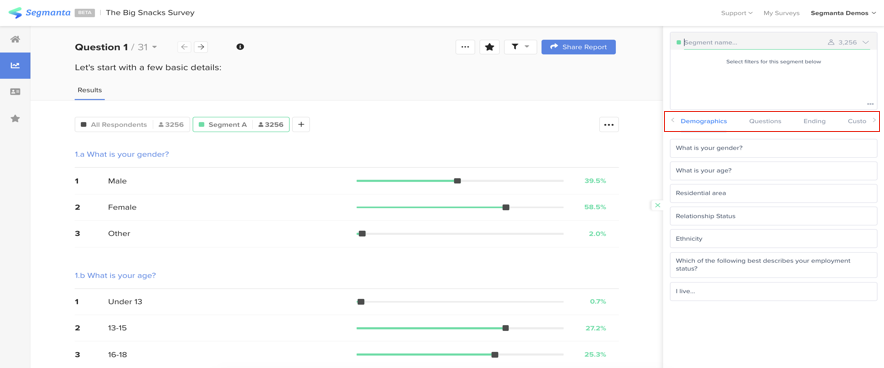Expand the What is your gender filter
Screen dimensions: 884x368
[x=774, y=148]
